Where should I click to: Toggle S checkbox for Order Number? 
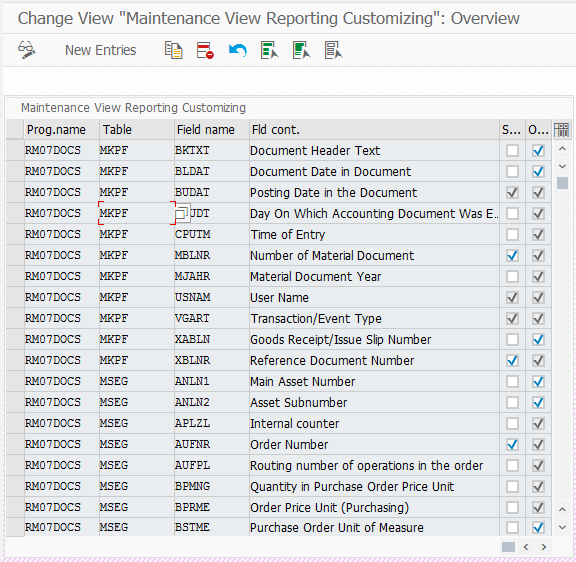click(x=512, y=444)
